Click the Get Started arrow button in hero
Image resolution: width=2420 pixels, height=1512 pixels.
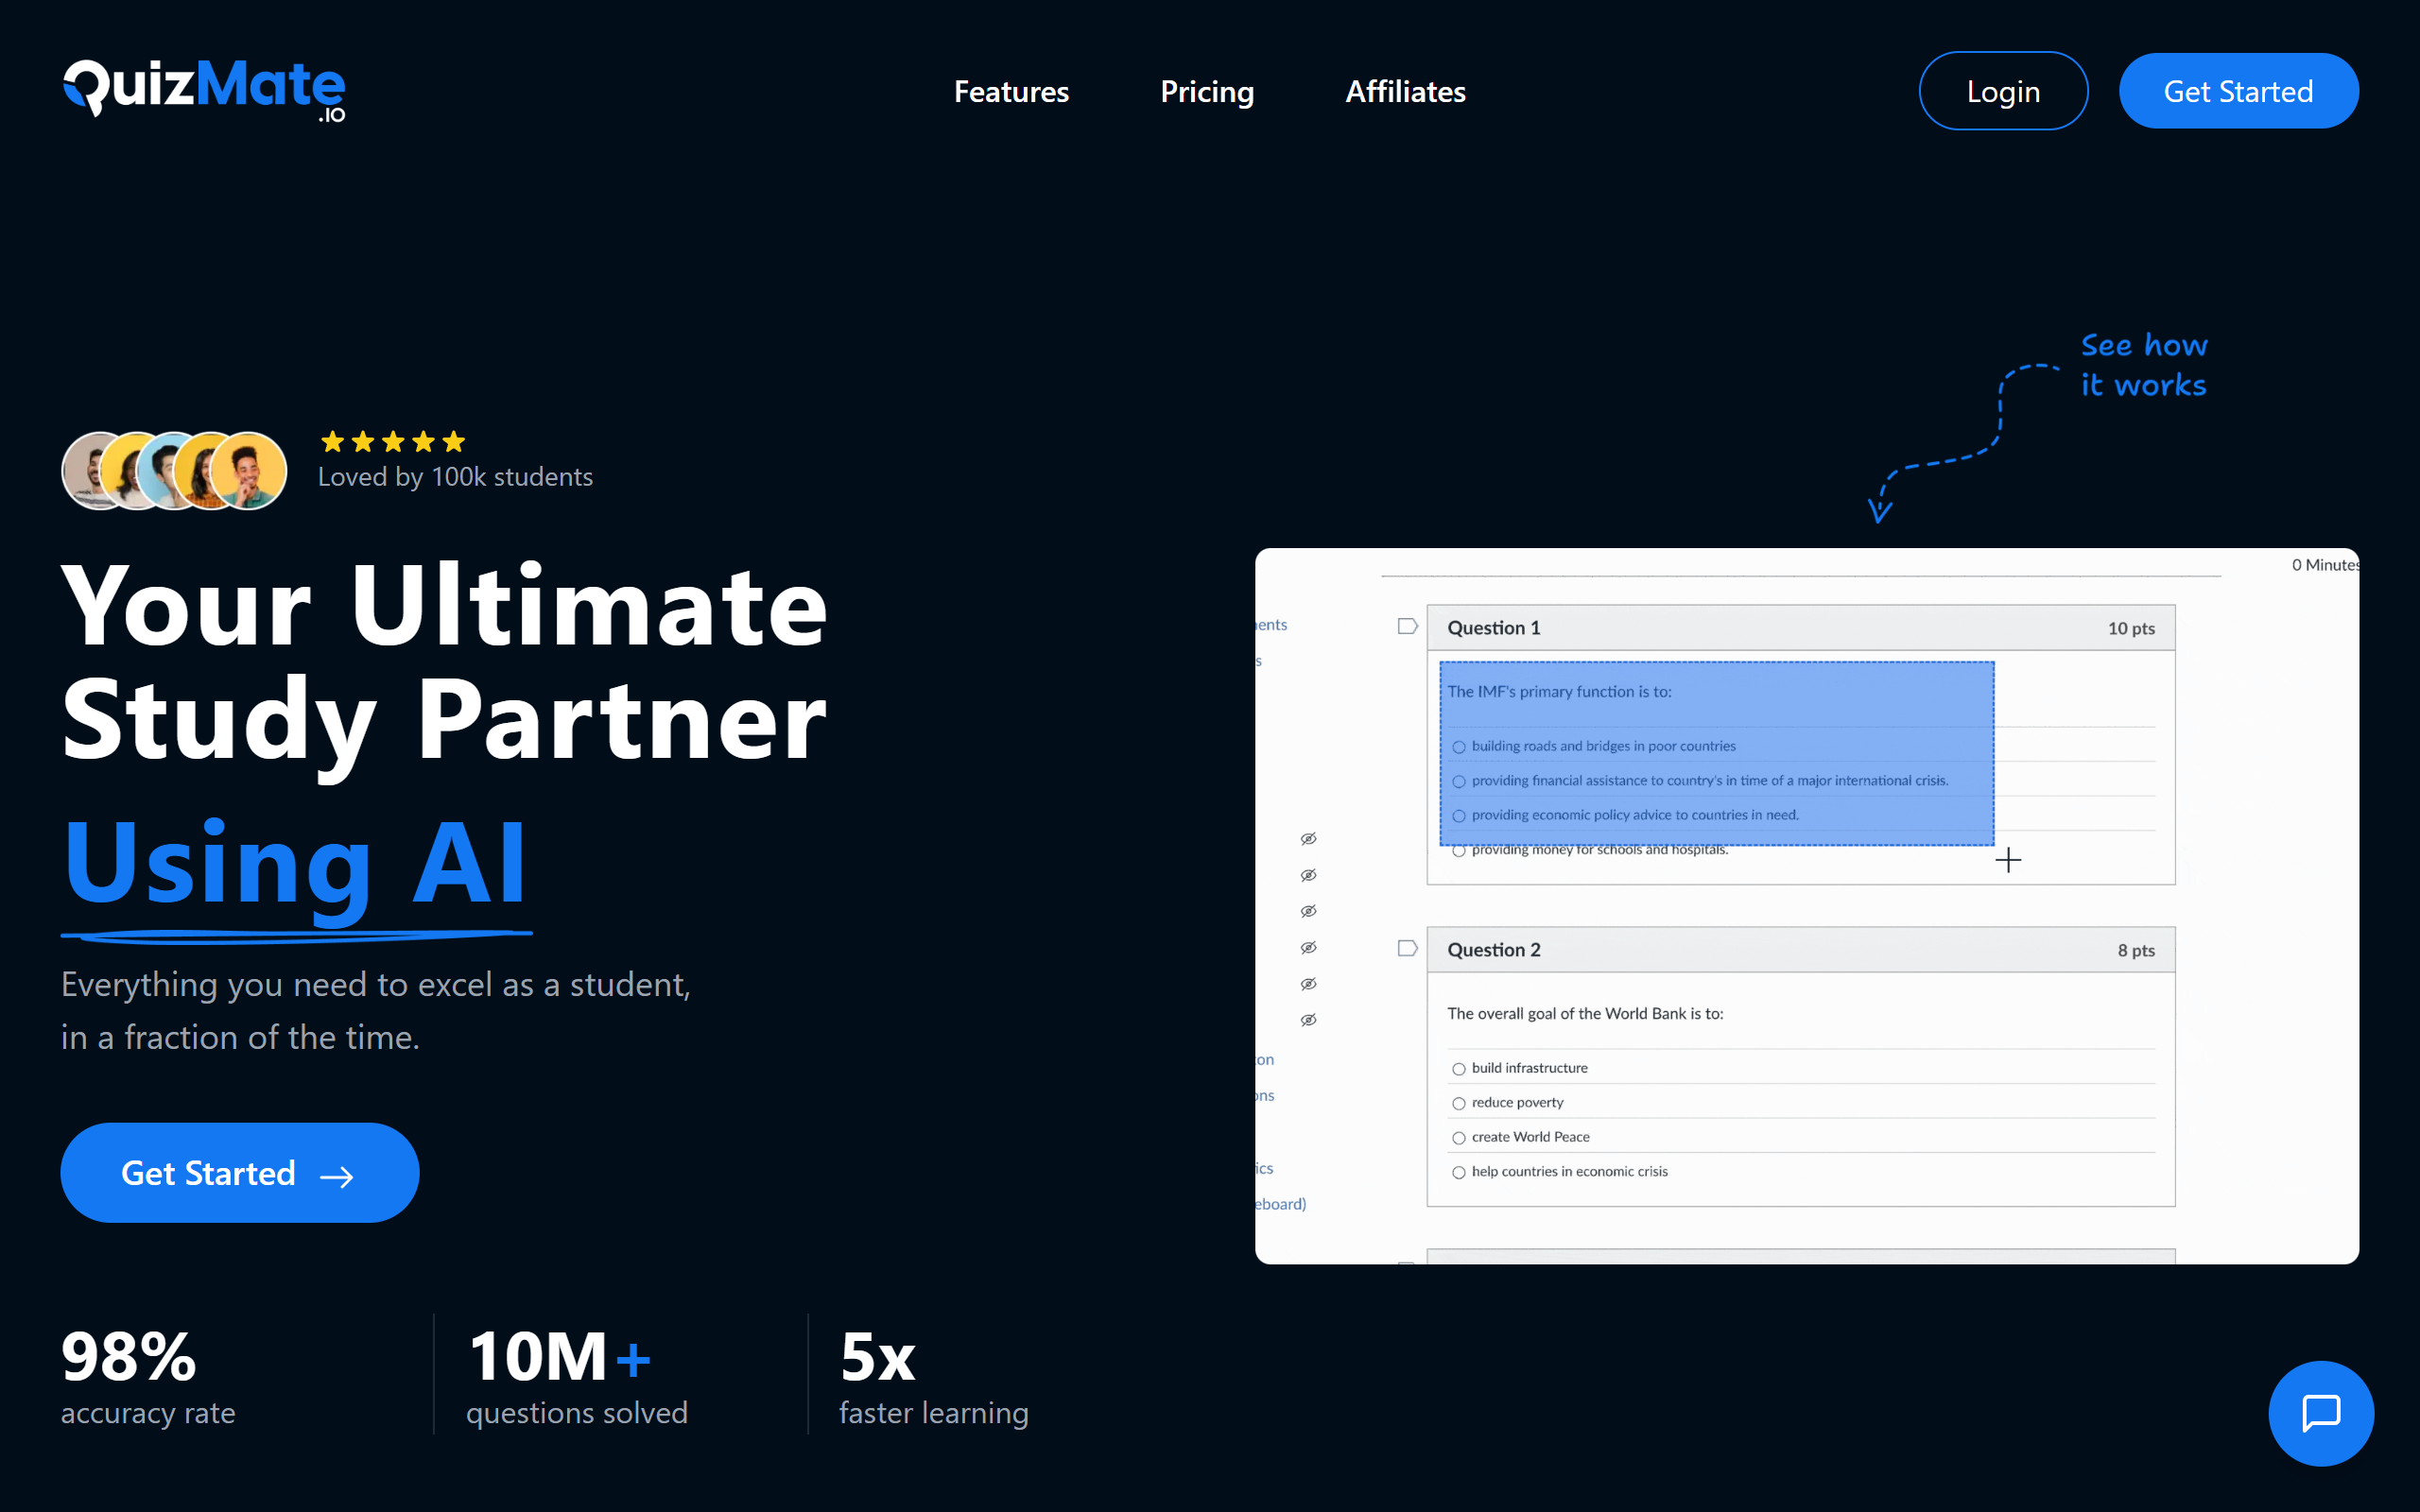click(239, 1172)
